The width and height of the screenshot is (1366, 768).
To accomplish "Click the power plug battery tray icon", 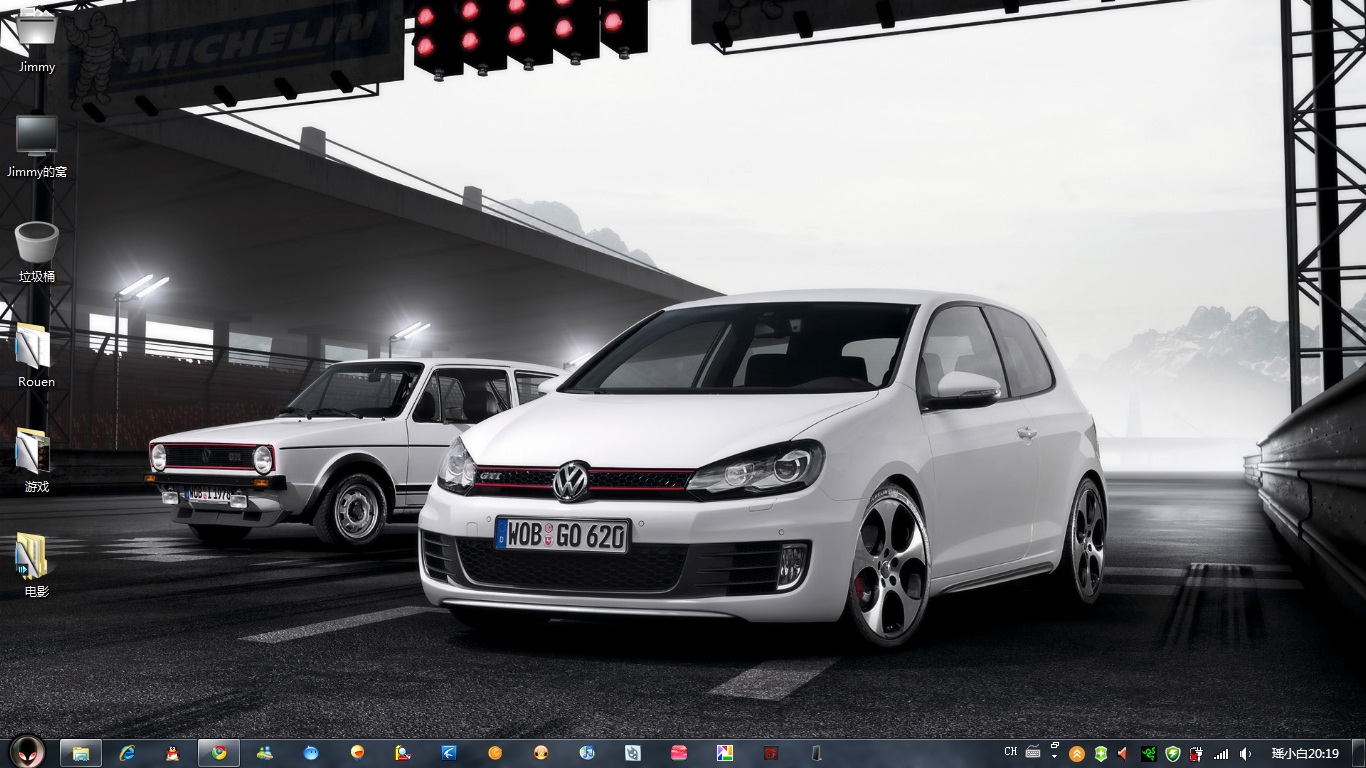I will [1197, 754].
